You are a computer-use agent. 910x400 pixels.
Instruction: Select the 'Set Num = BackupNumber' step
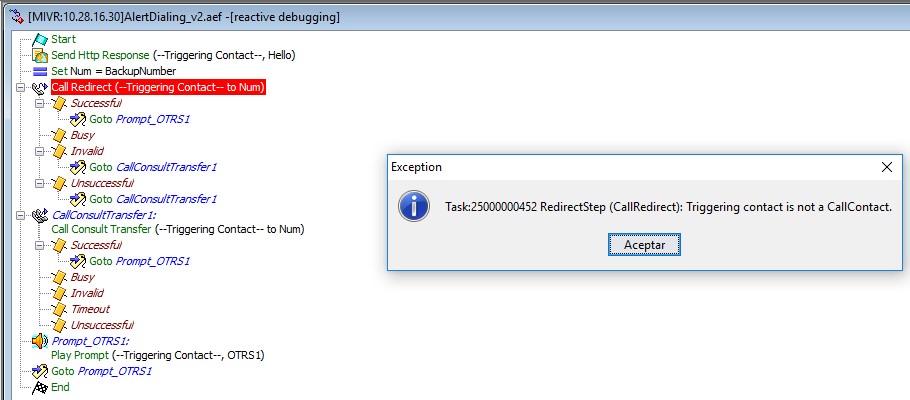point(114,71)
